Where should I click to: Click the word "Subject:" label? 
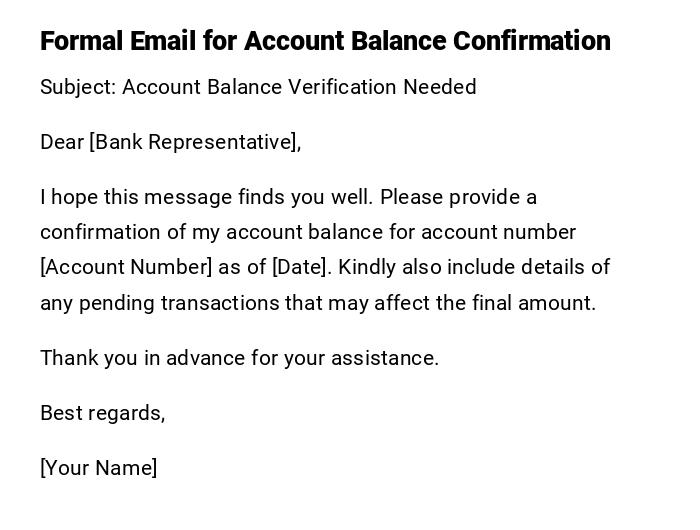pyautogui.click(x=78, y=87)
